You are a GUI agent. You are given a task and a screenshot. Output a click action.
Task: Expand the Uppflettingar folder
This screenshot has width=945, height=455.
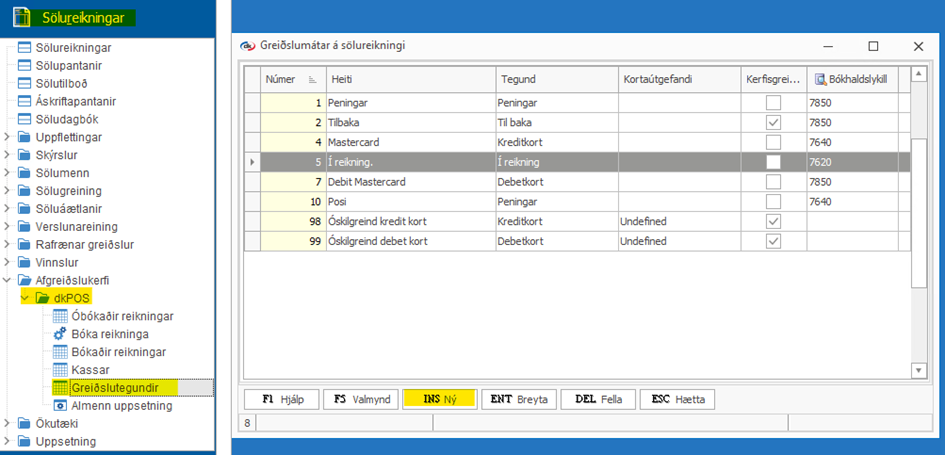click(x=8, y=136)
